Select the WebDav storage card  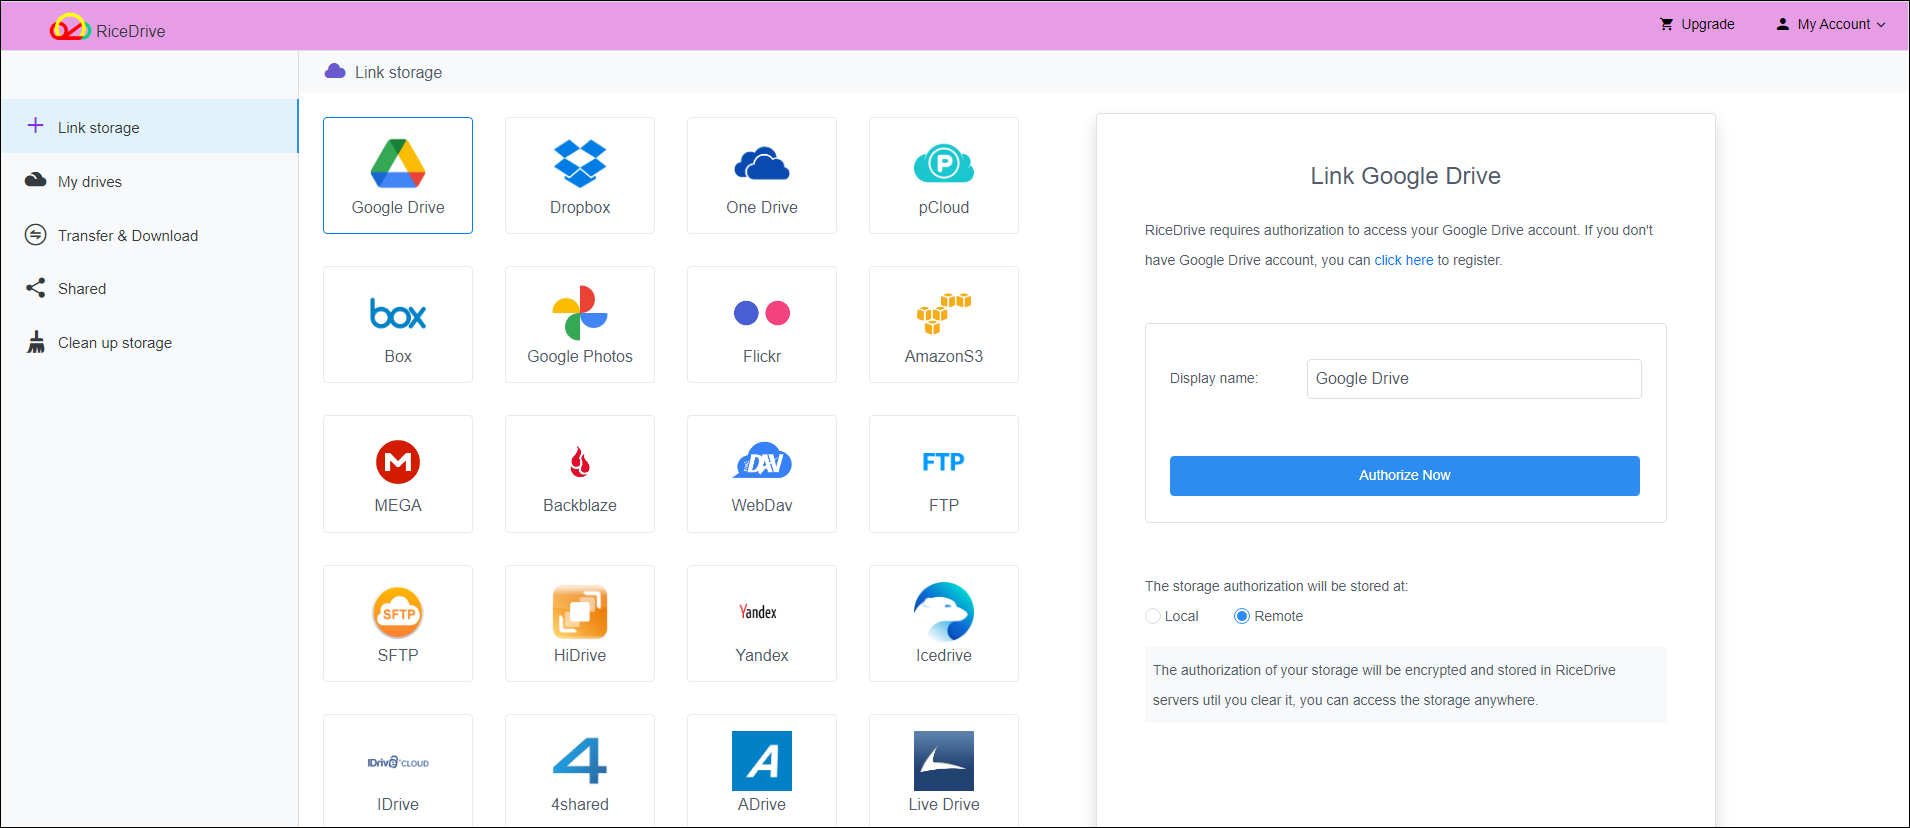[762, 474]
